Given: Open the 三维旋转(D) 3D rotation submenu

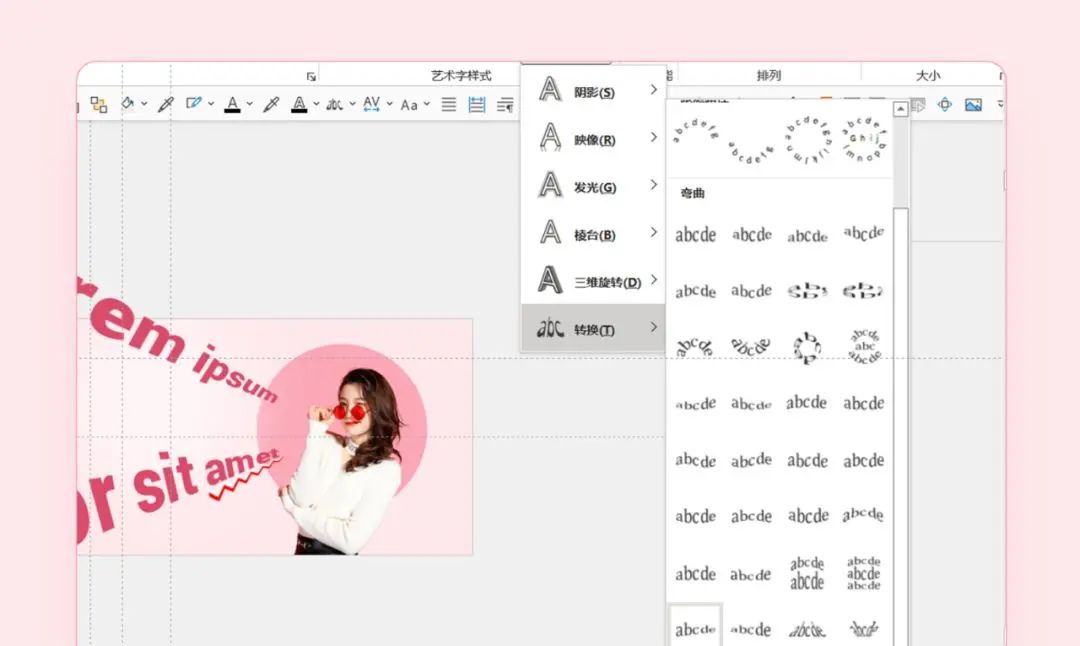Looking at the screenshot, I should (x=592, y=281).
